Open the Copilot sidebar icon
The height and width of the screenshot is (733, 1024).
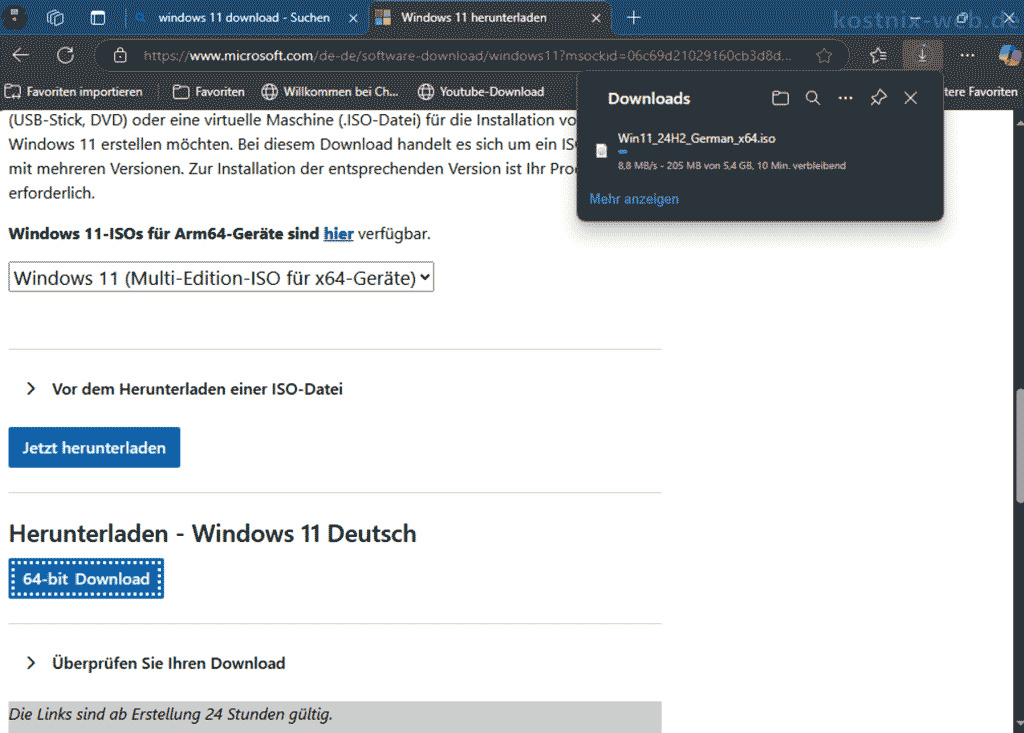[1010, 56]
